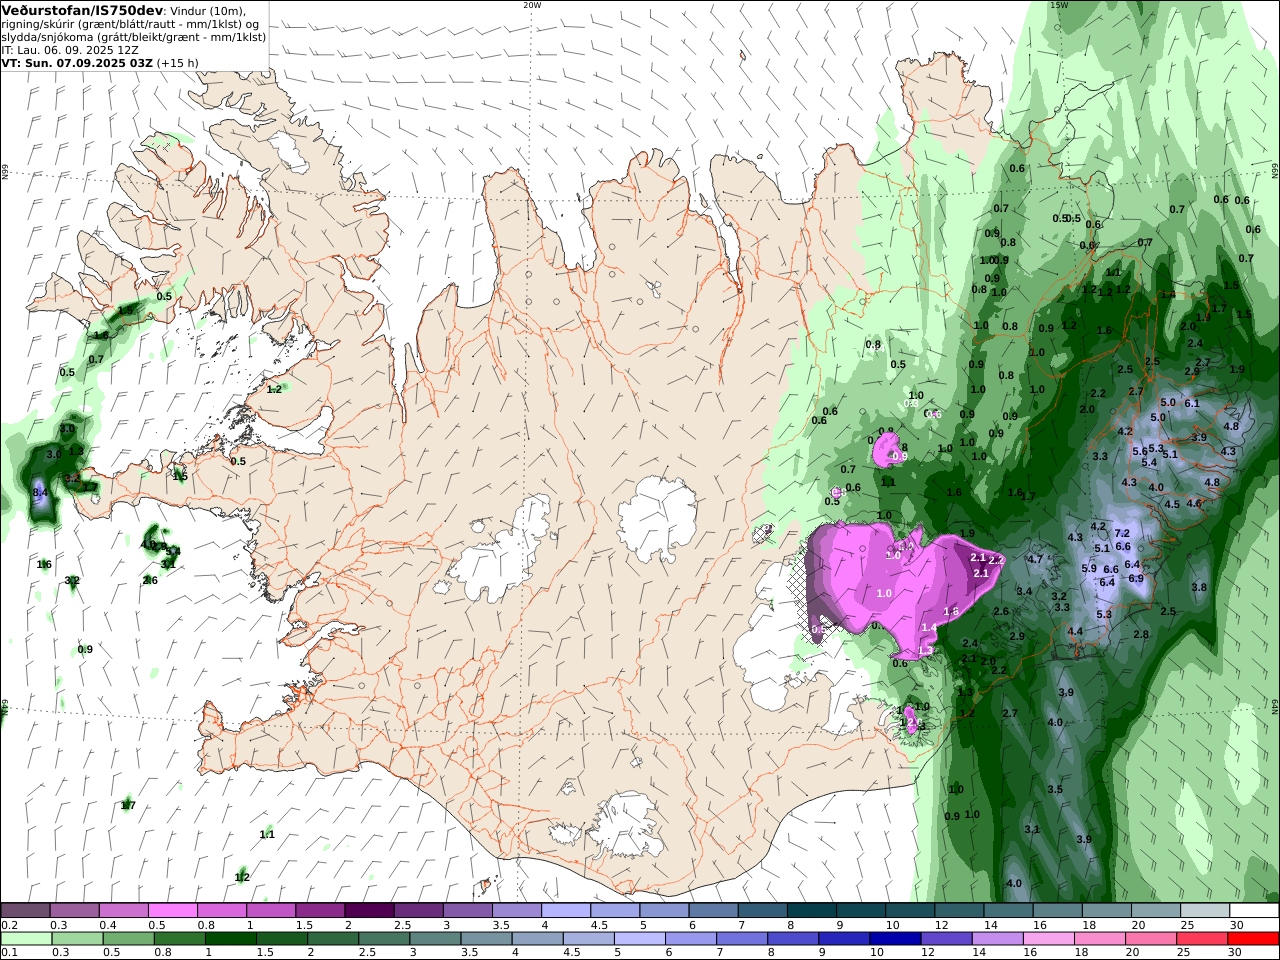Screen dimensions: 1280x960
Task: Click the 3.8 precipitation value on the map
Action: [1199, 588]
